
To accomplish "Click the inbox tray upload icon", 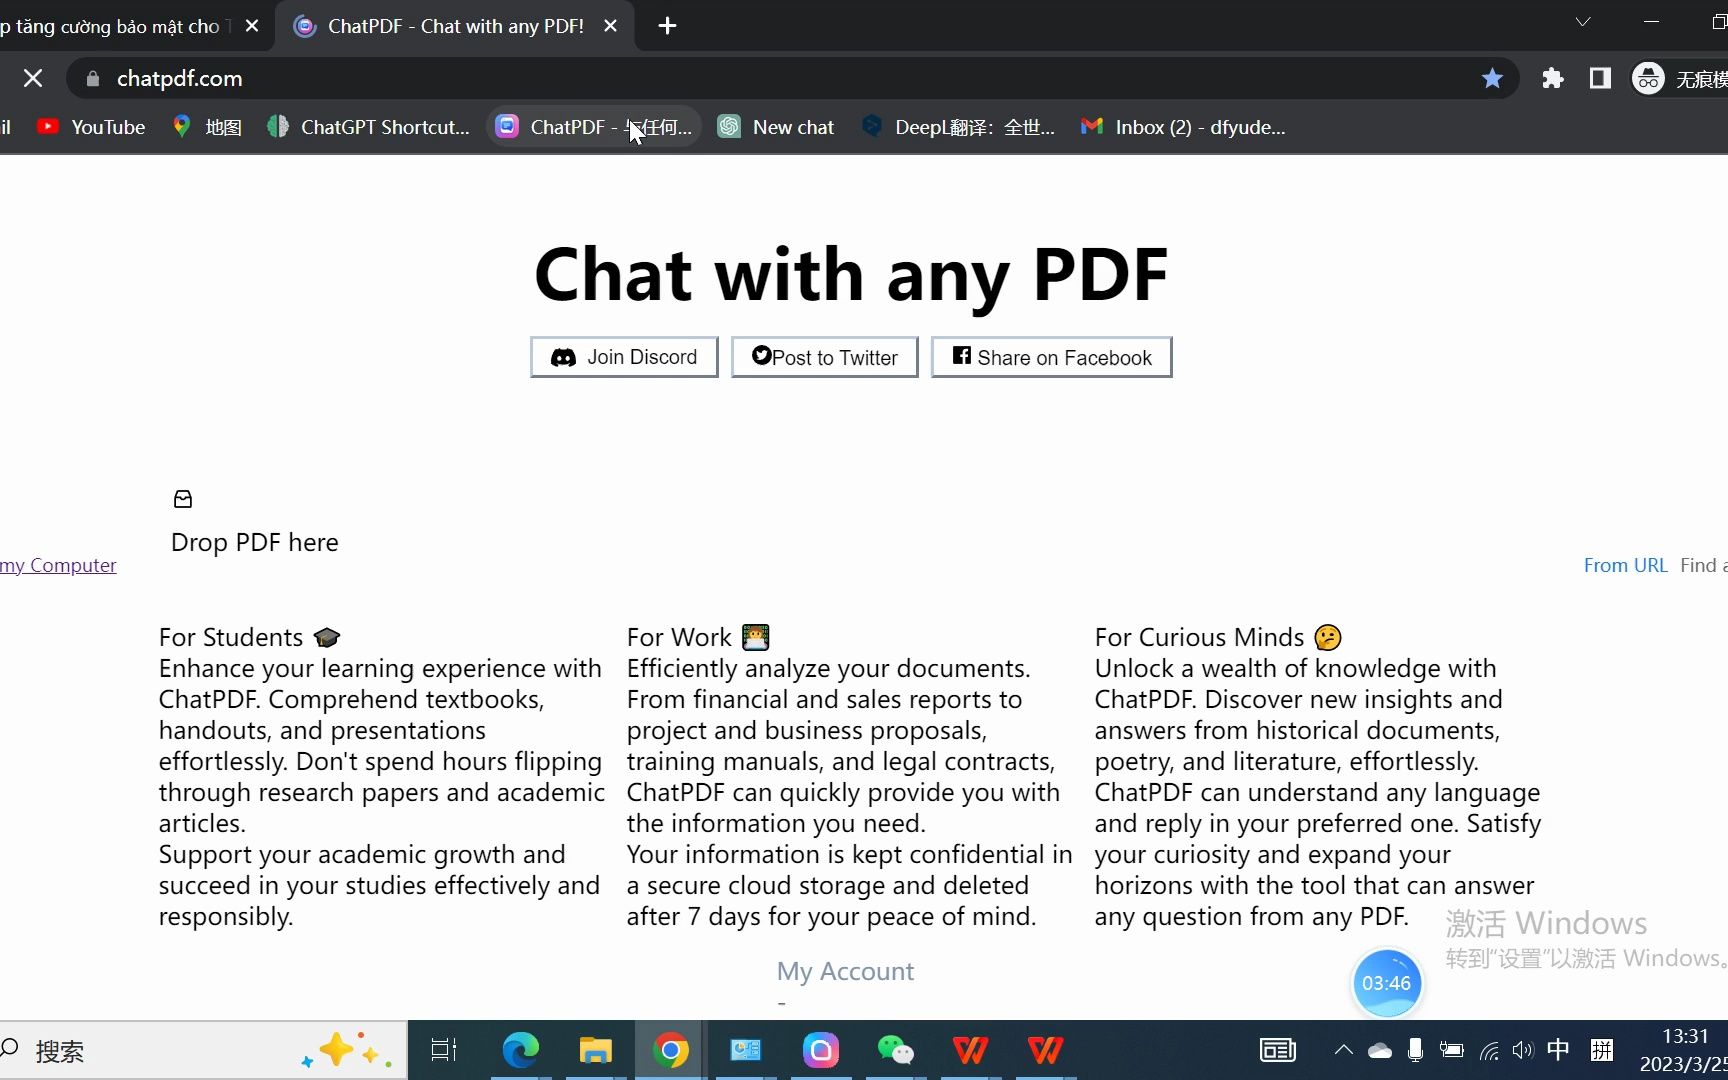I will coord(183,499).
